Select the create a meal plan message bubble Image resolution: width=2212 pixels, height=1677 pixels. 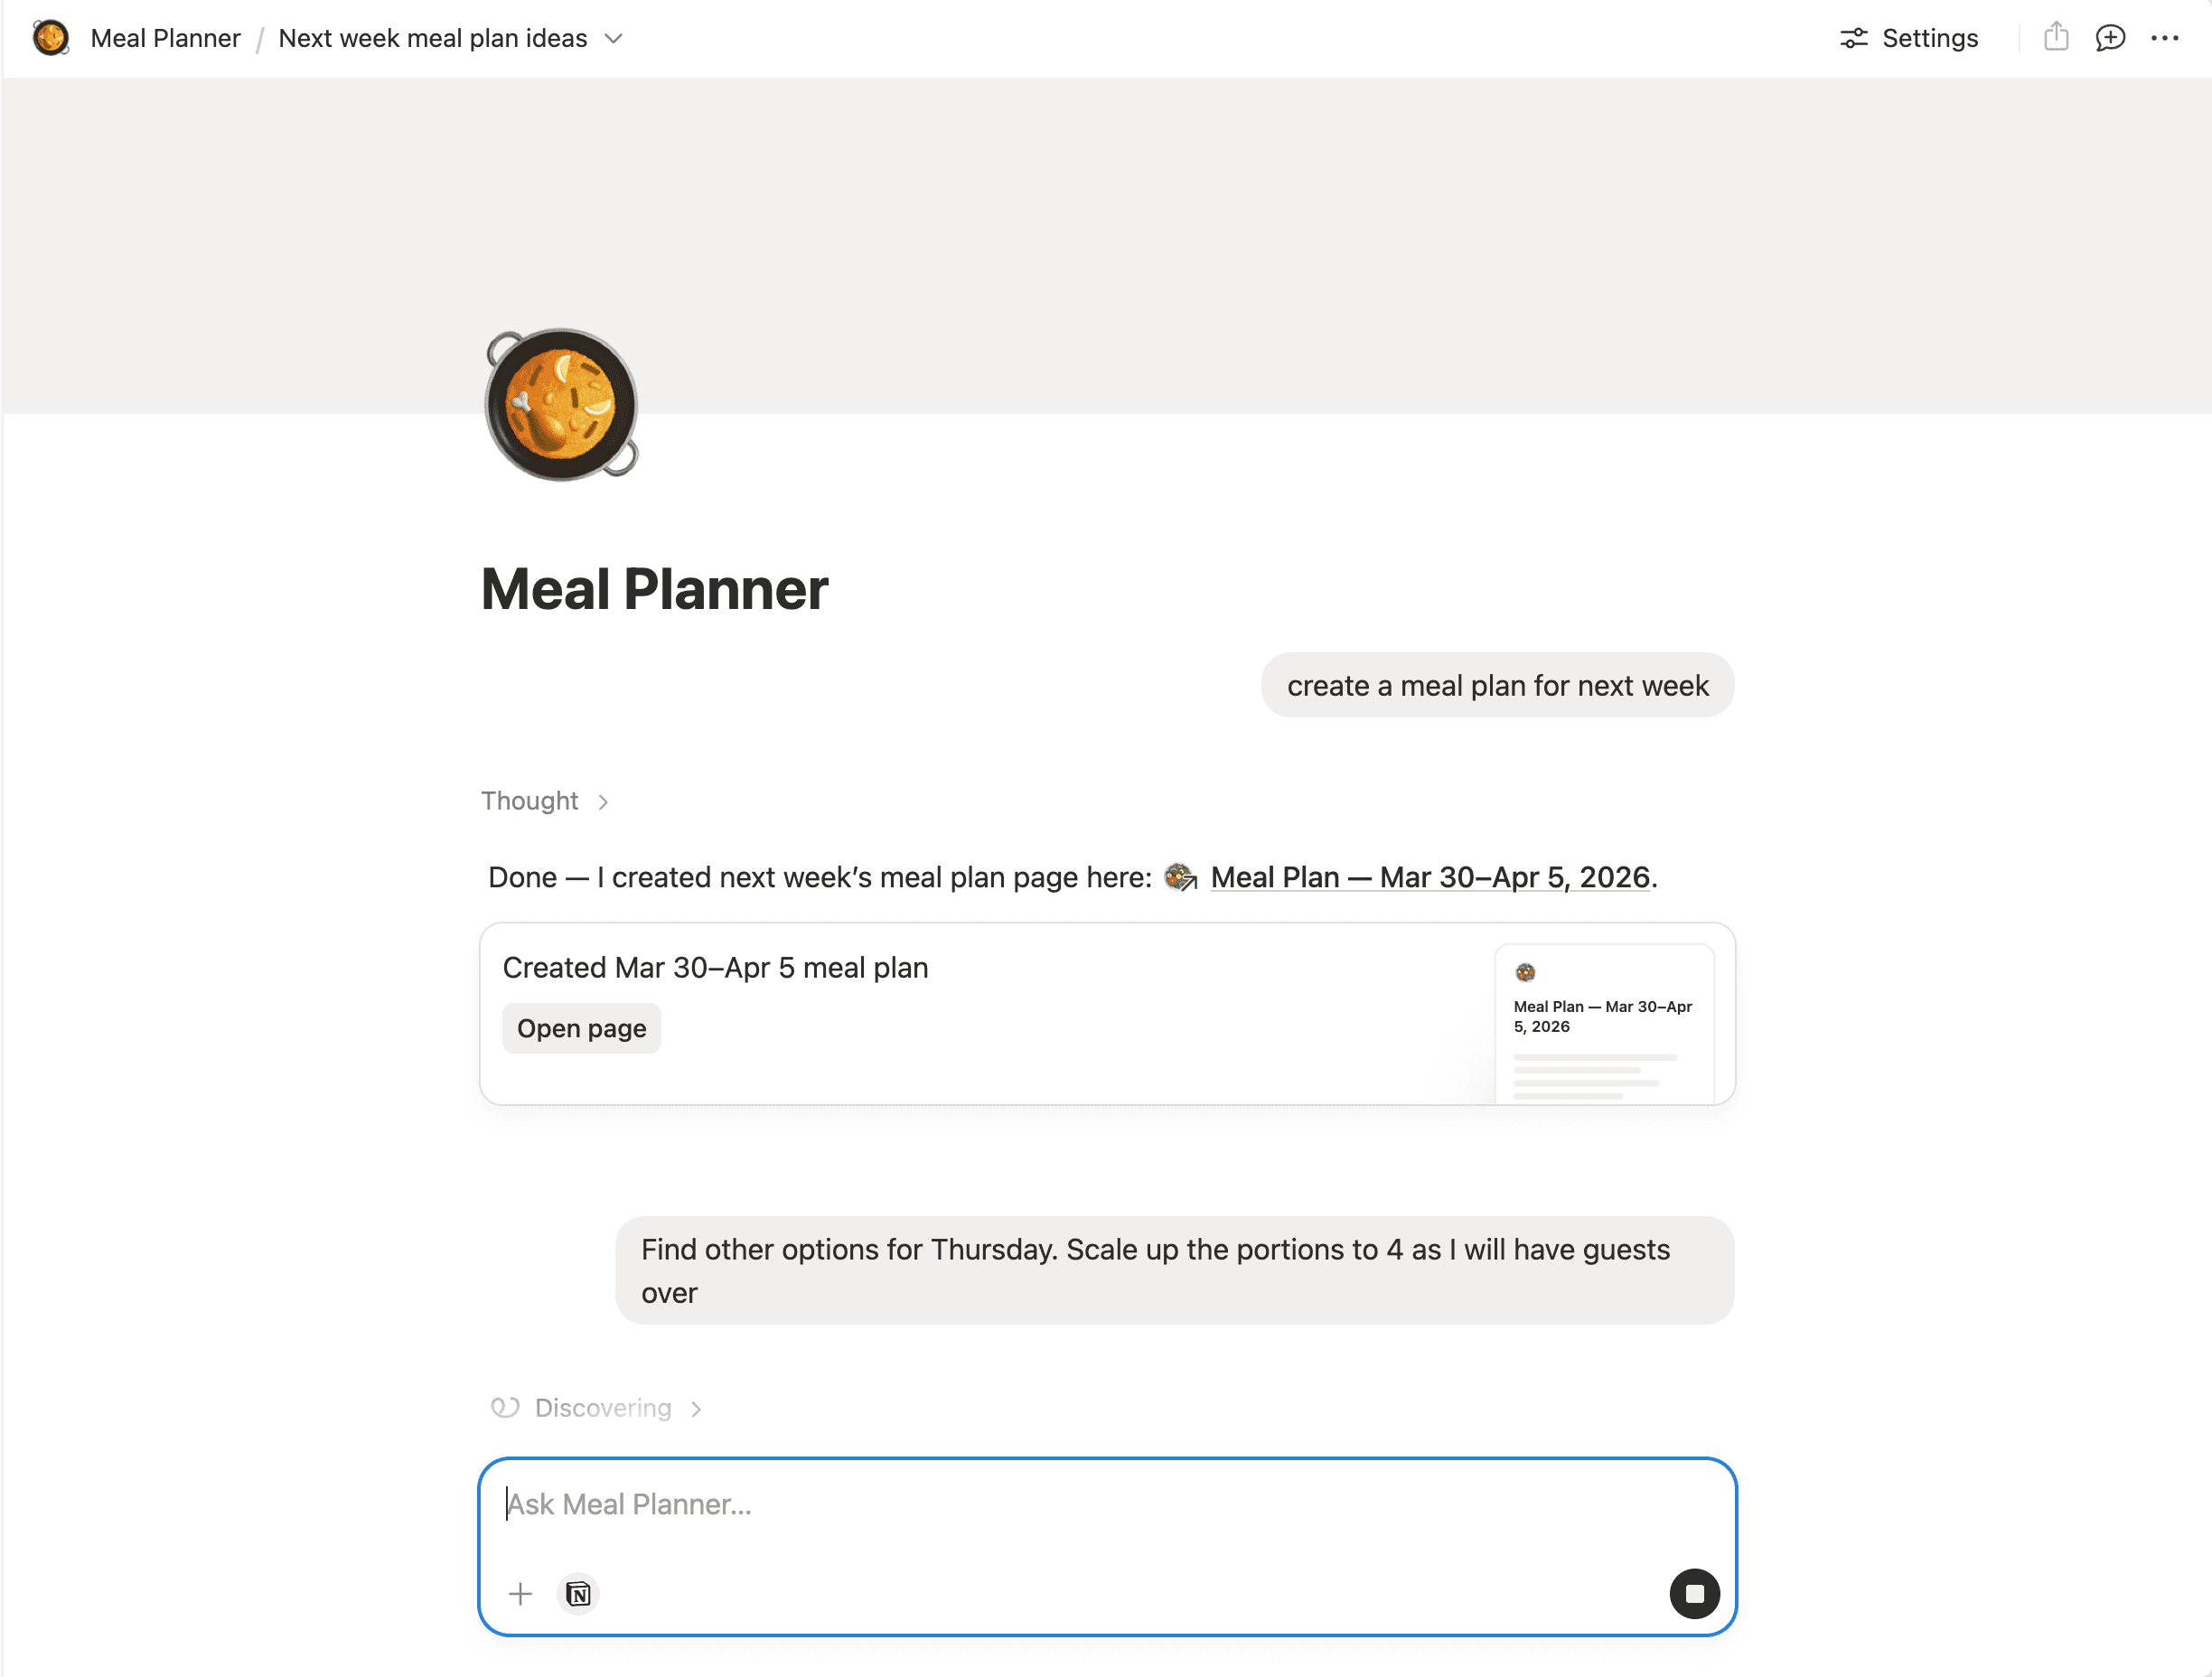(x=1497, y=685)
